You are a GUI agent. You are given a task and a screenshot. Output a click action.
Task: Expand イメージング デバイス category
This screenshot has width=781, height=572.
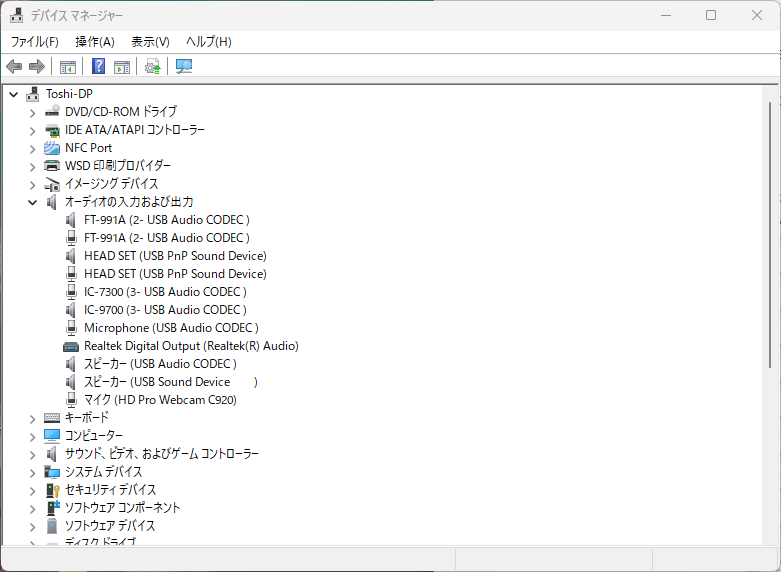click(x=33, y=185)
